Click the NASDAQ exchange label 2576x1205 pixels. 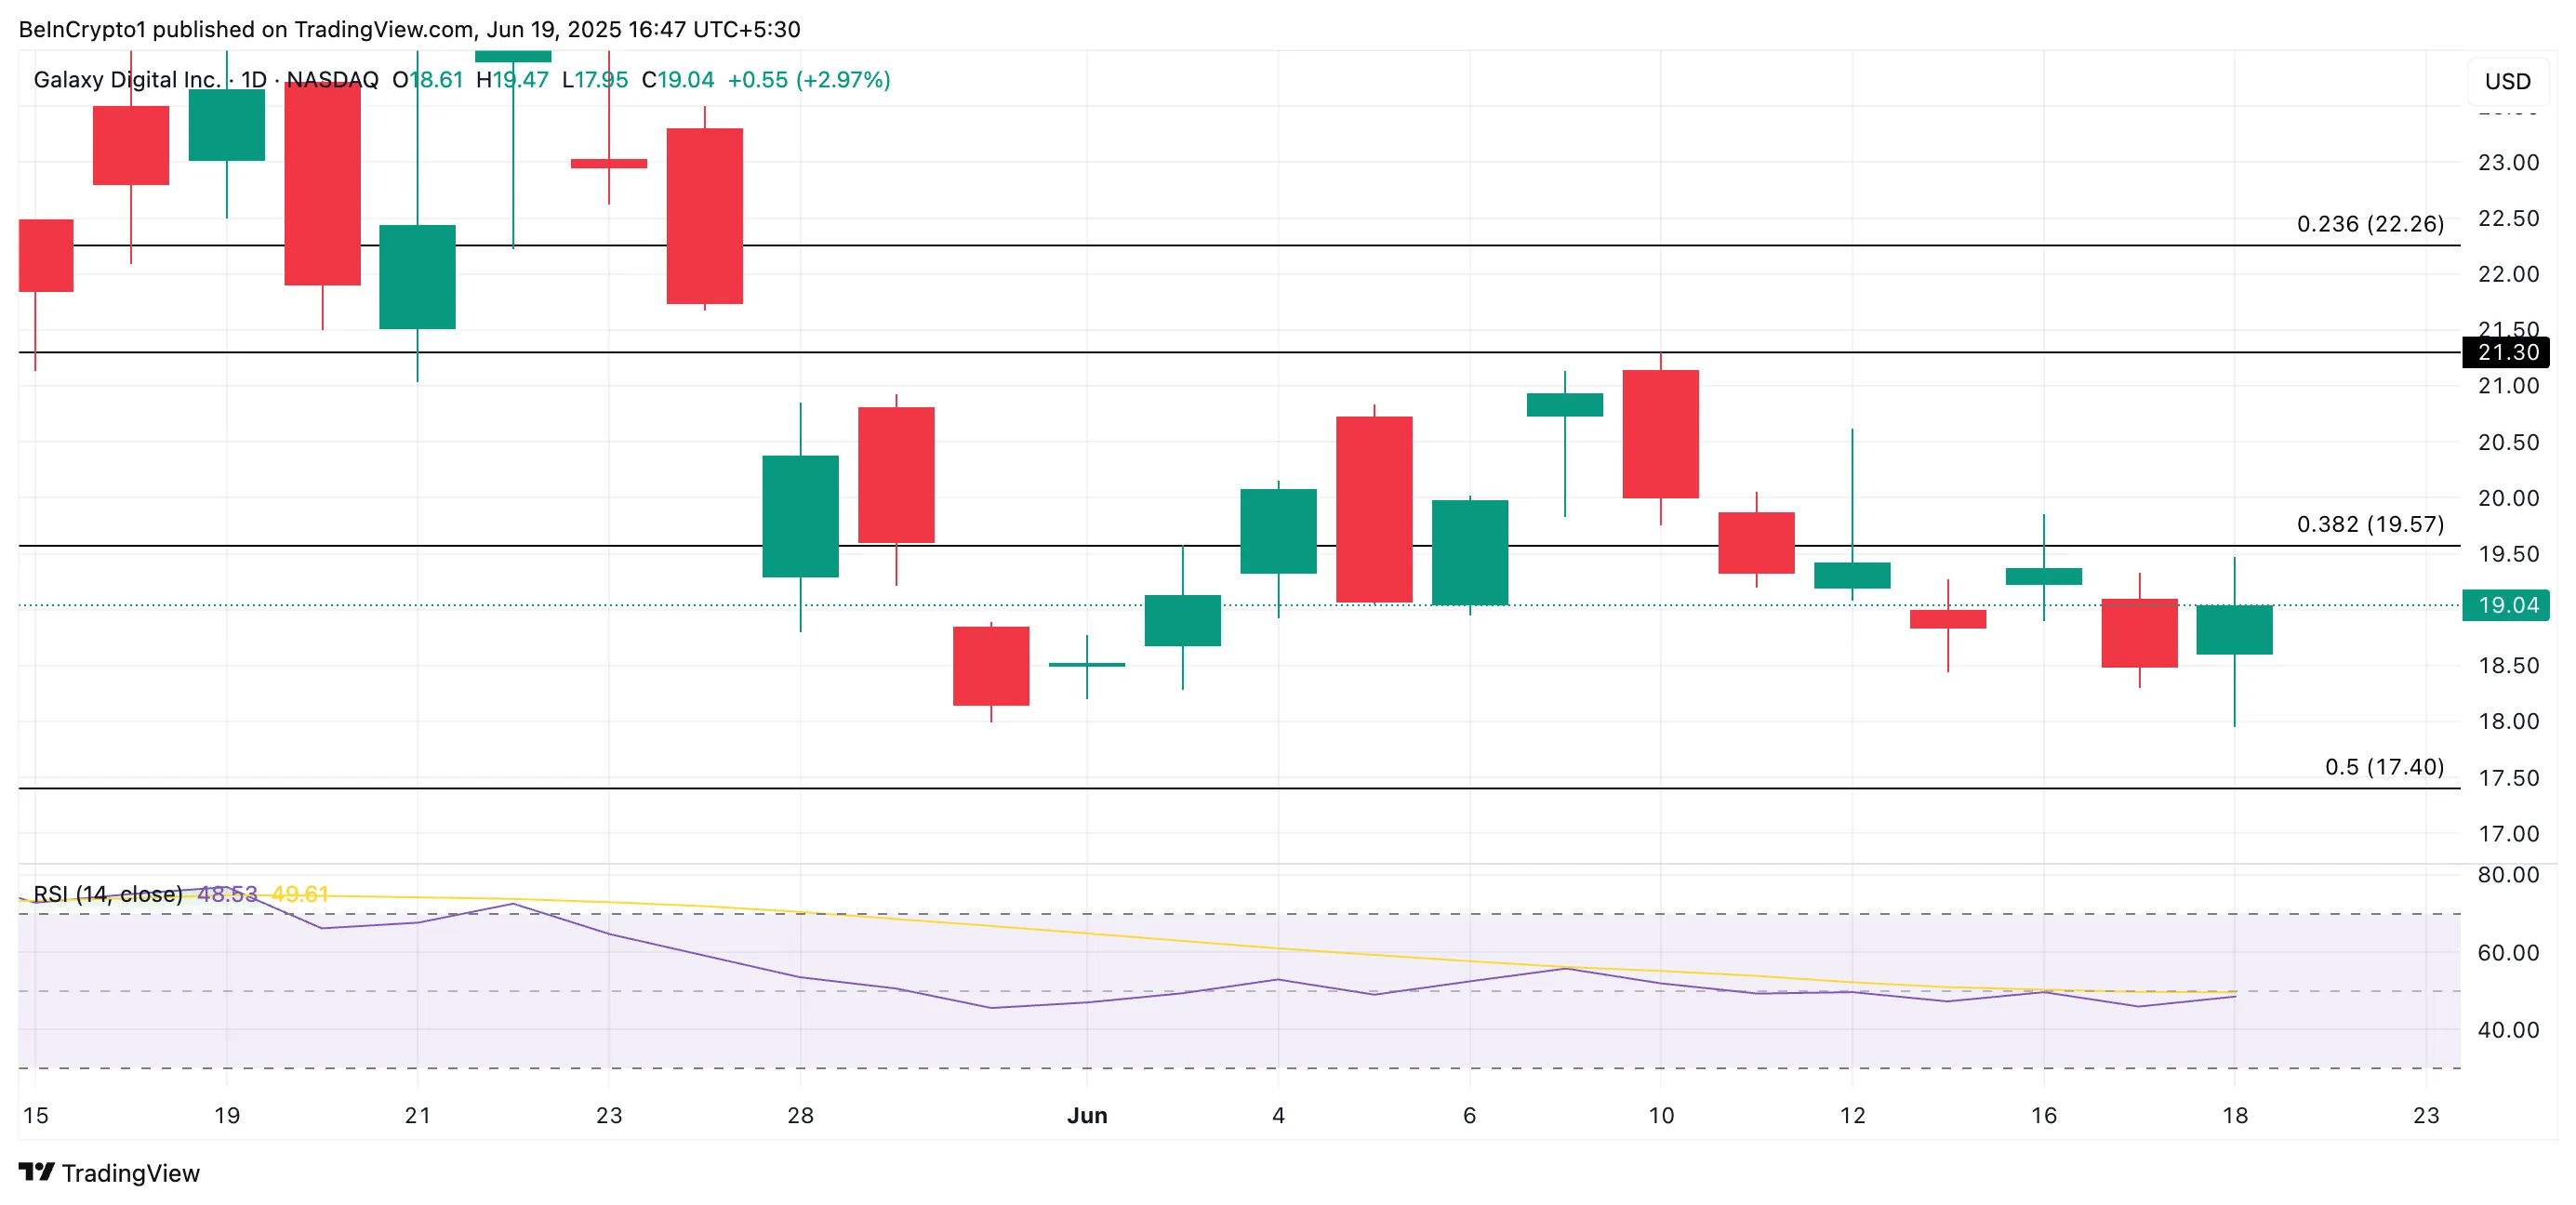click(x=333, y=80)
